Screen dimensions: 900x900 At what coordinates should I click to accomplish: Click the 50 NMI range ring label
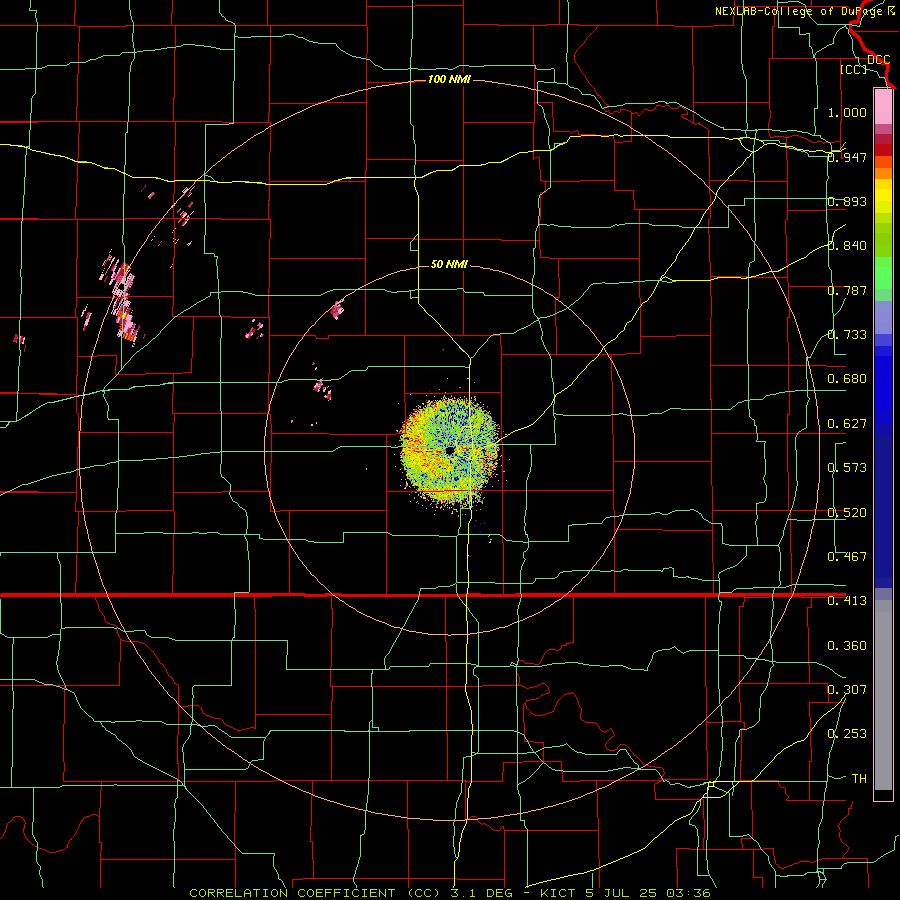(x=449, y=264)
